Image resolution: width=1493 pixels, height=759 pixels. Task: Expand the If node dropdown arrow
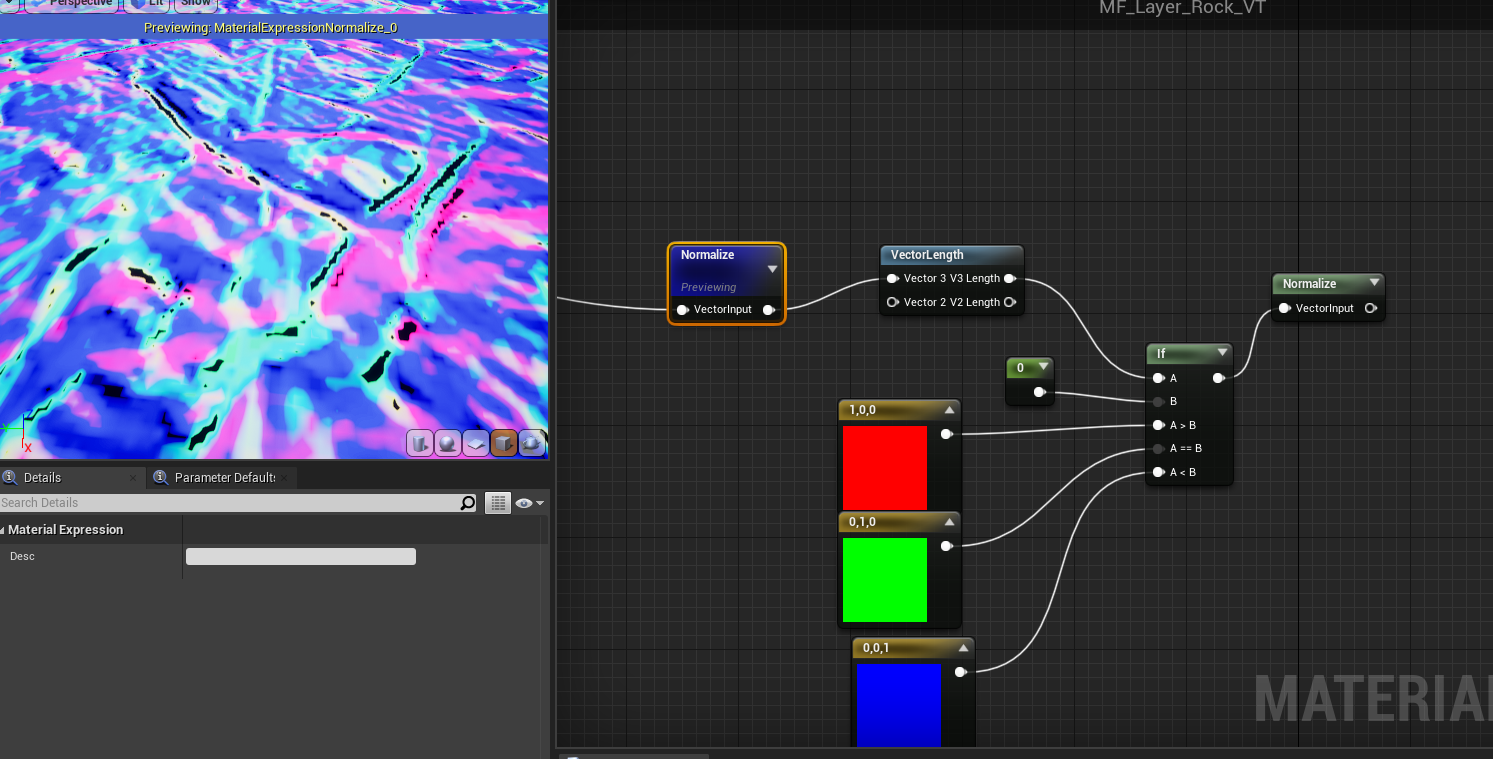(x=1222, y=353)
